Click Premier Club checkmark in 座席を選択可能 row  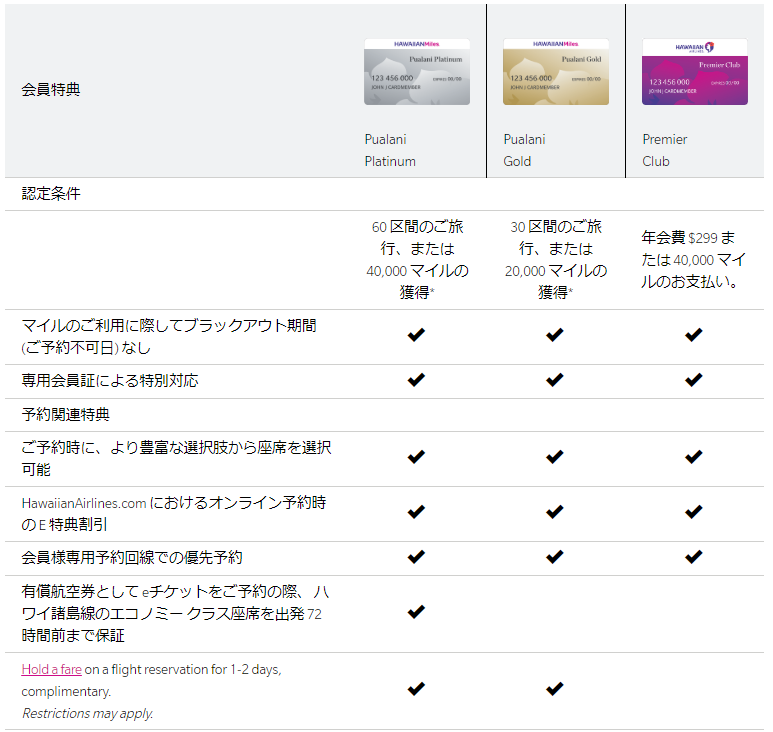(694, 456)
